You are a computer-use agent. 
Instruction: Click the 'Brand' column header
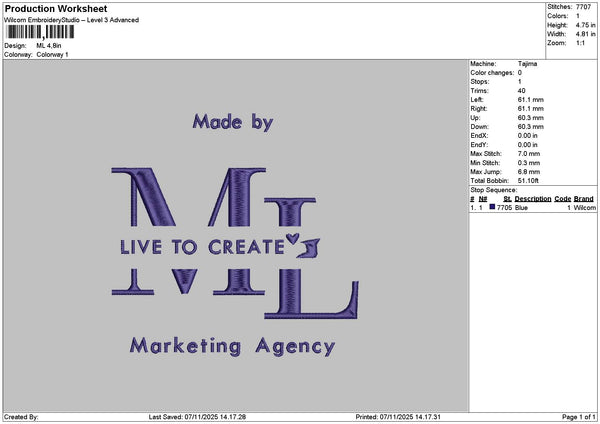click(584, 199)
